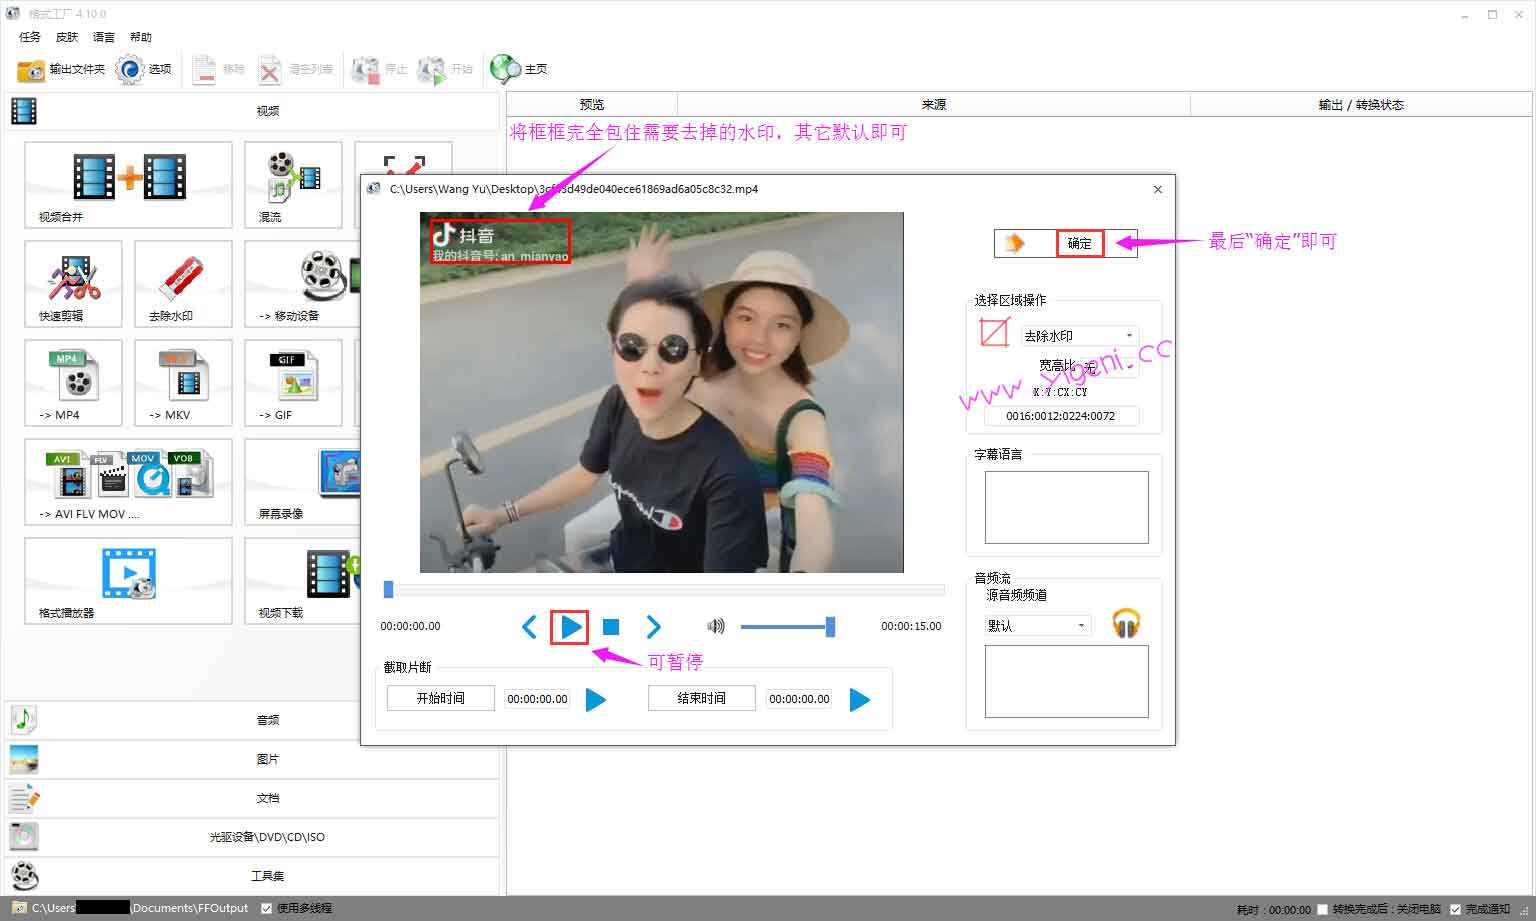Screen dimensions: 1536x921
Task: Set clip 开始时间 start time button
Action: pos(441,698)
